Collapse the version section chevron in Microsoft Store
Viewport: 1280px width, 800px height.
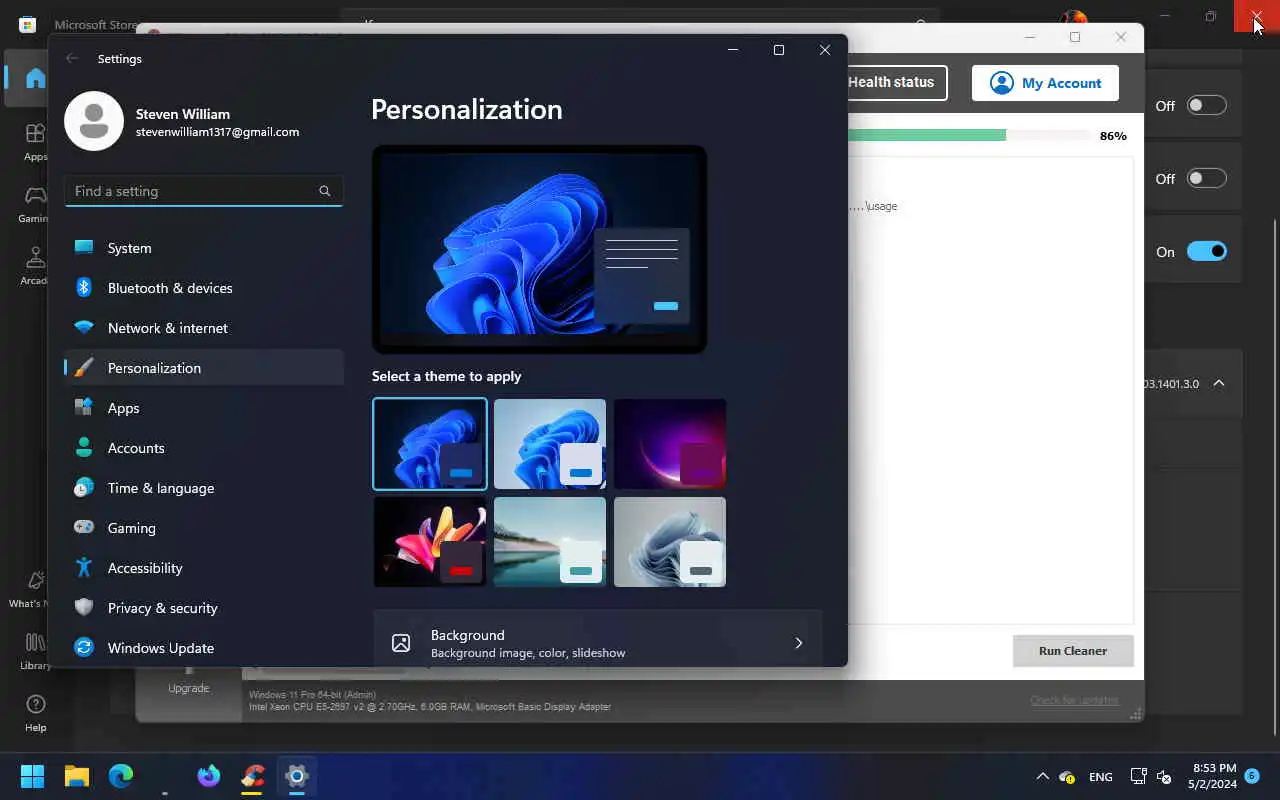point(1219,383)
